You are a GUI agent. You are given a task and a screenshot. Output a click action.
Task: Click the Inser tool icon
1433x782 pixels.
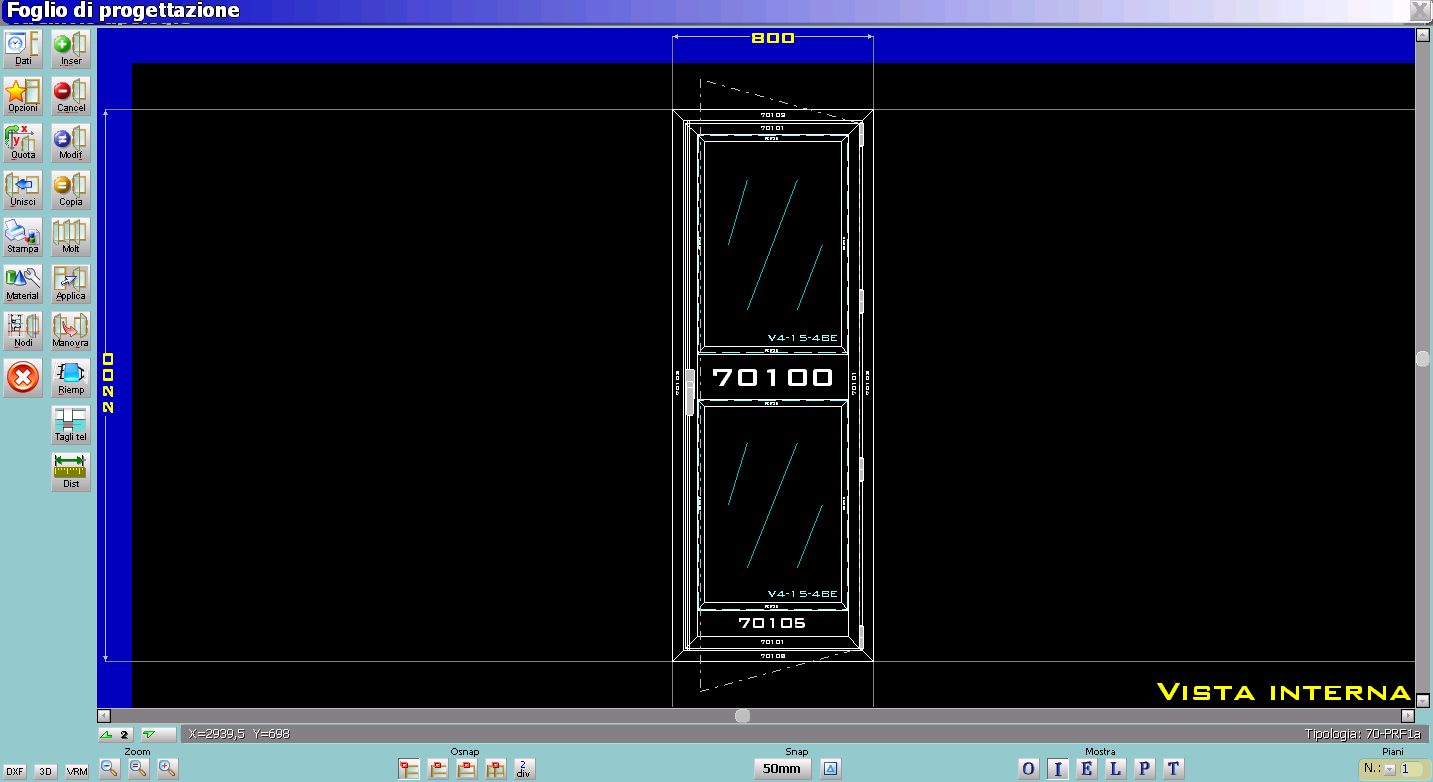[71, 48]
